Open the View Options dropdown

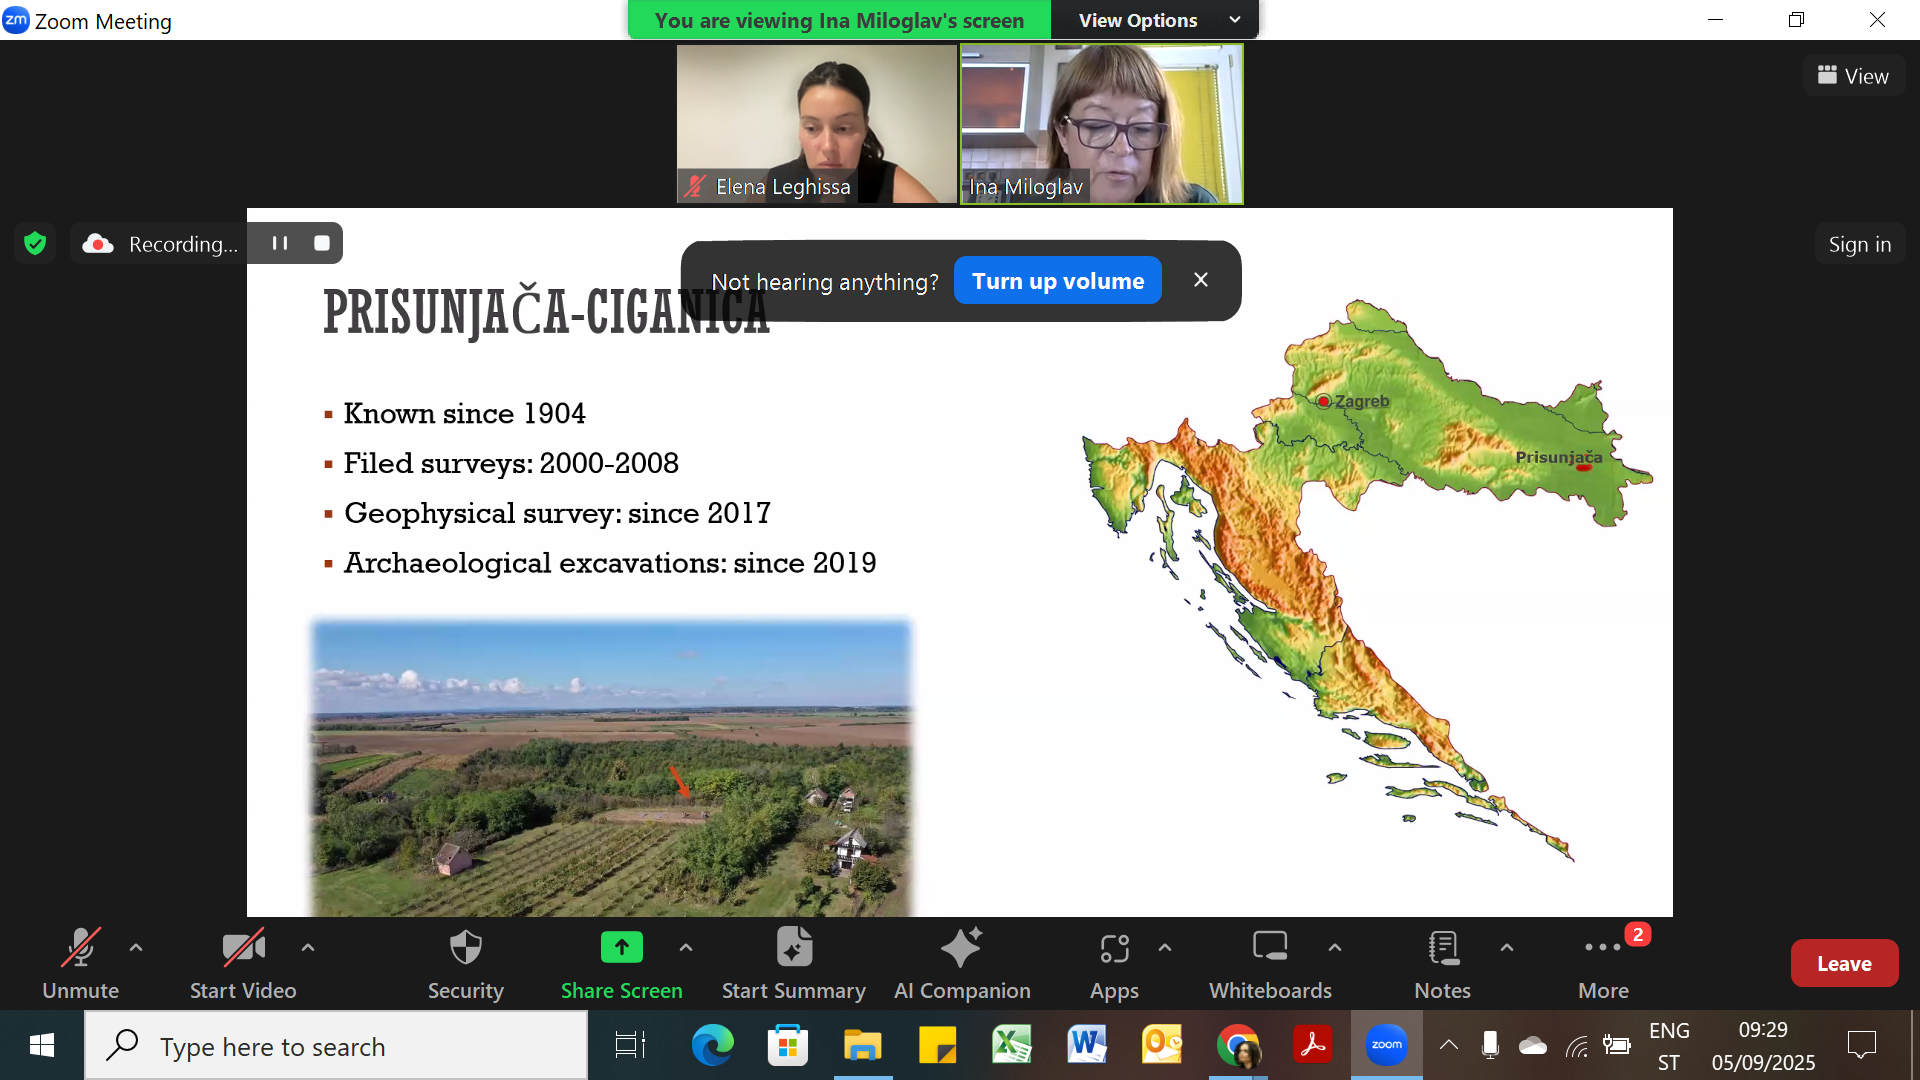pos(1156,20)
